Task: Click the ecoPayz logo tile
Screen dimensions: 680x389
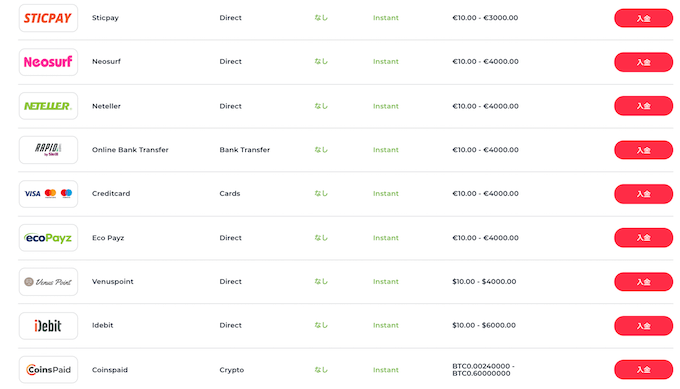Action: point(48,238)
